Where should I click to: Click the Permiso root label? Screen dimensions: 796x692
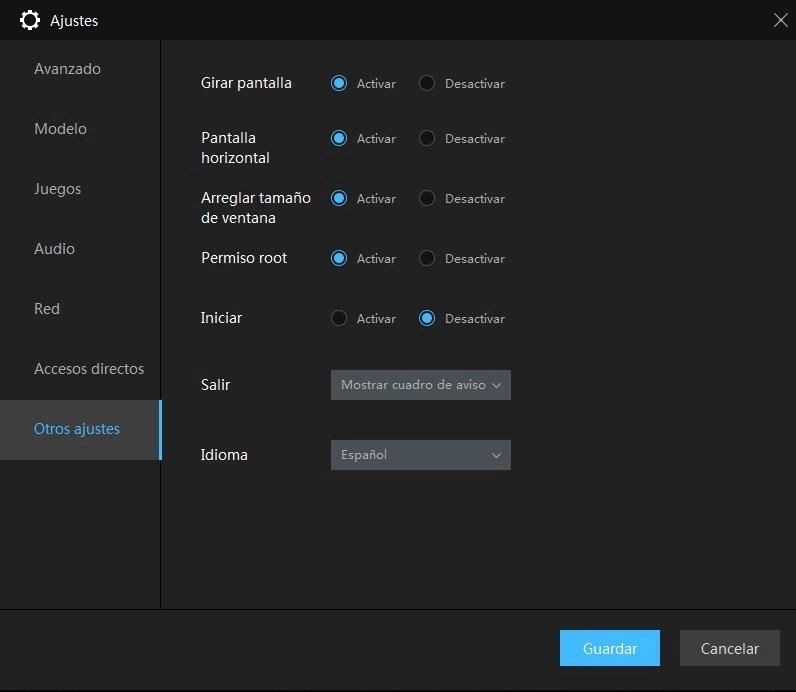click(244, 258)
